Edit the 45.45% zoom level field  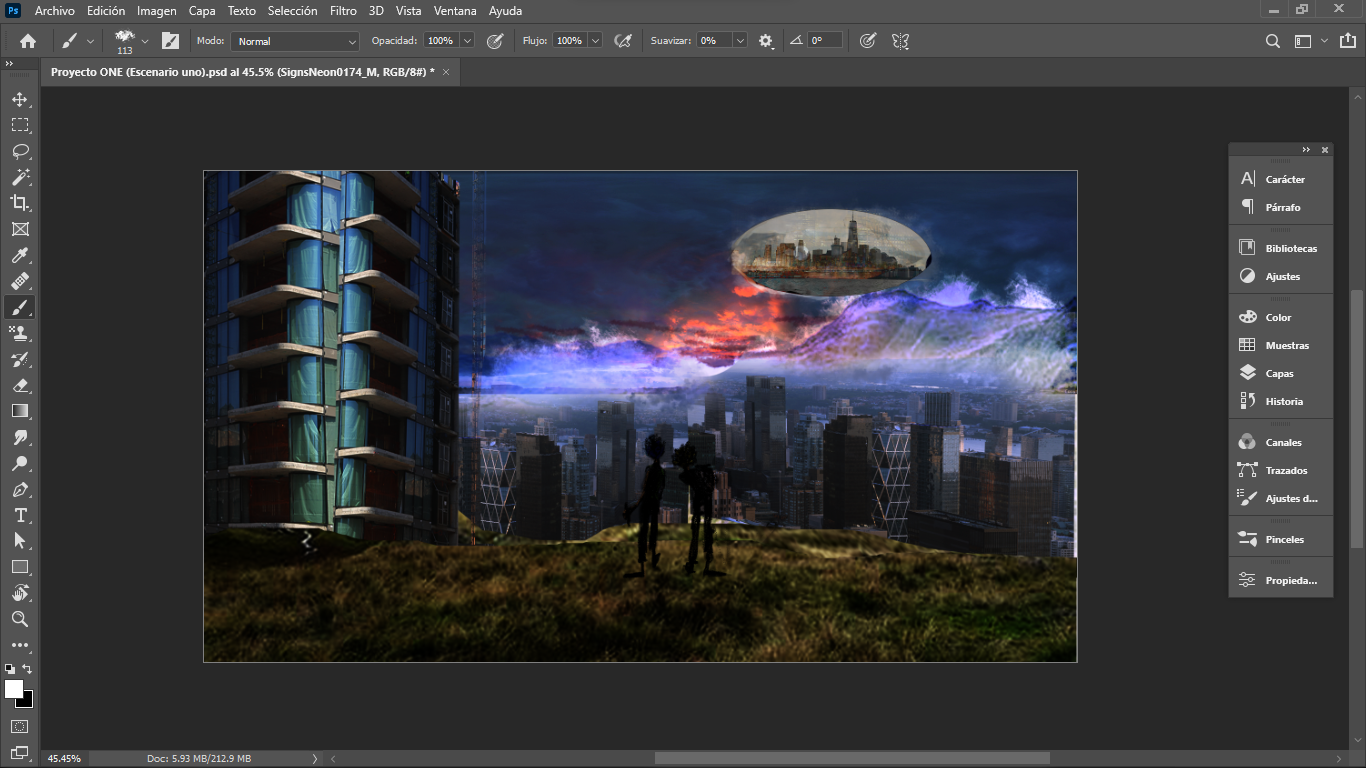pyautogui.click(x=66, y=759)
